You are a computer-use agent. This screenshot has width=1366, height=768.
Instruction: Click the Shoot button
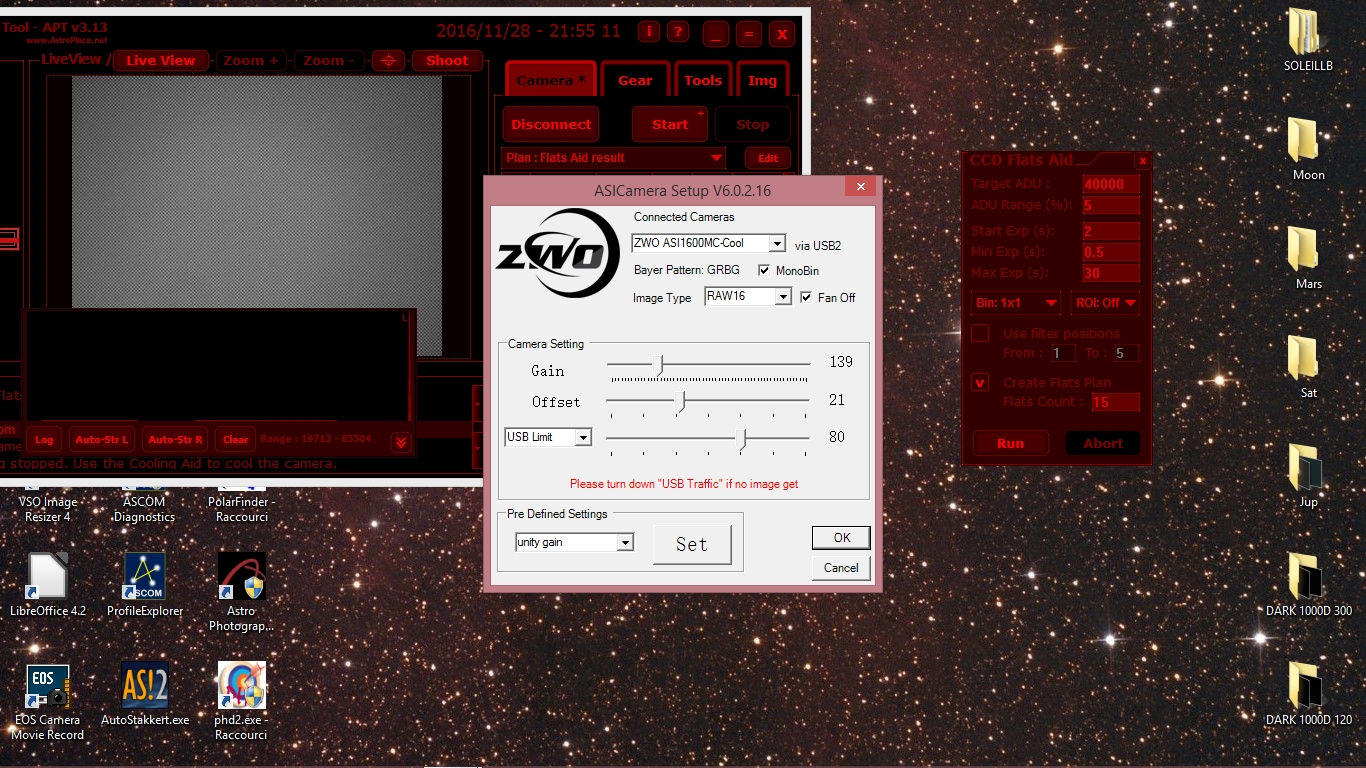tap(447, 60)
